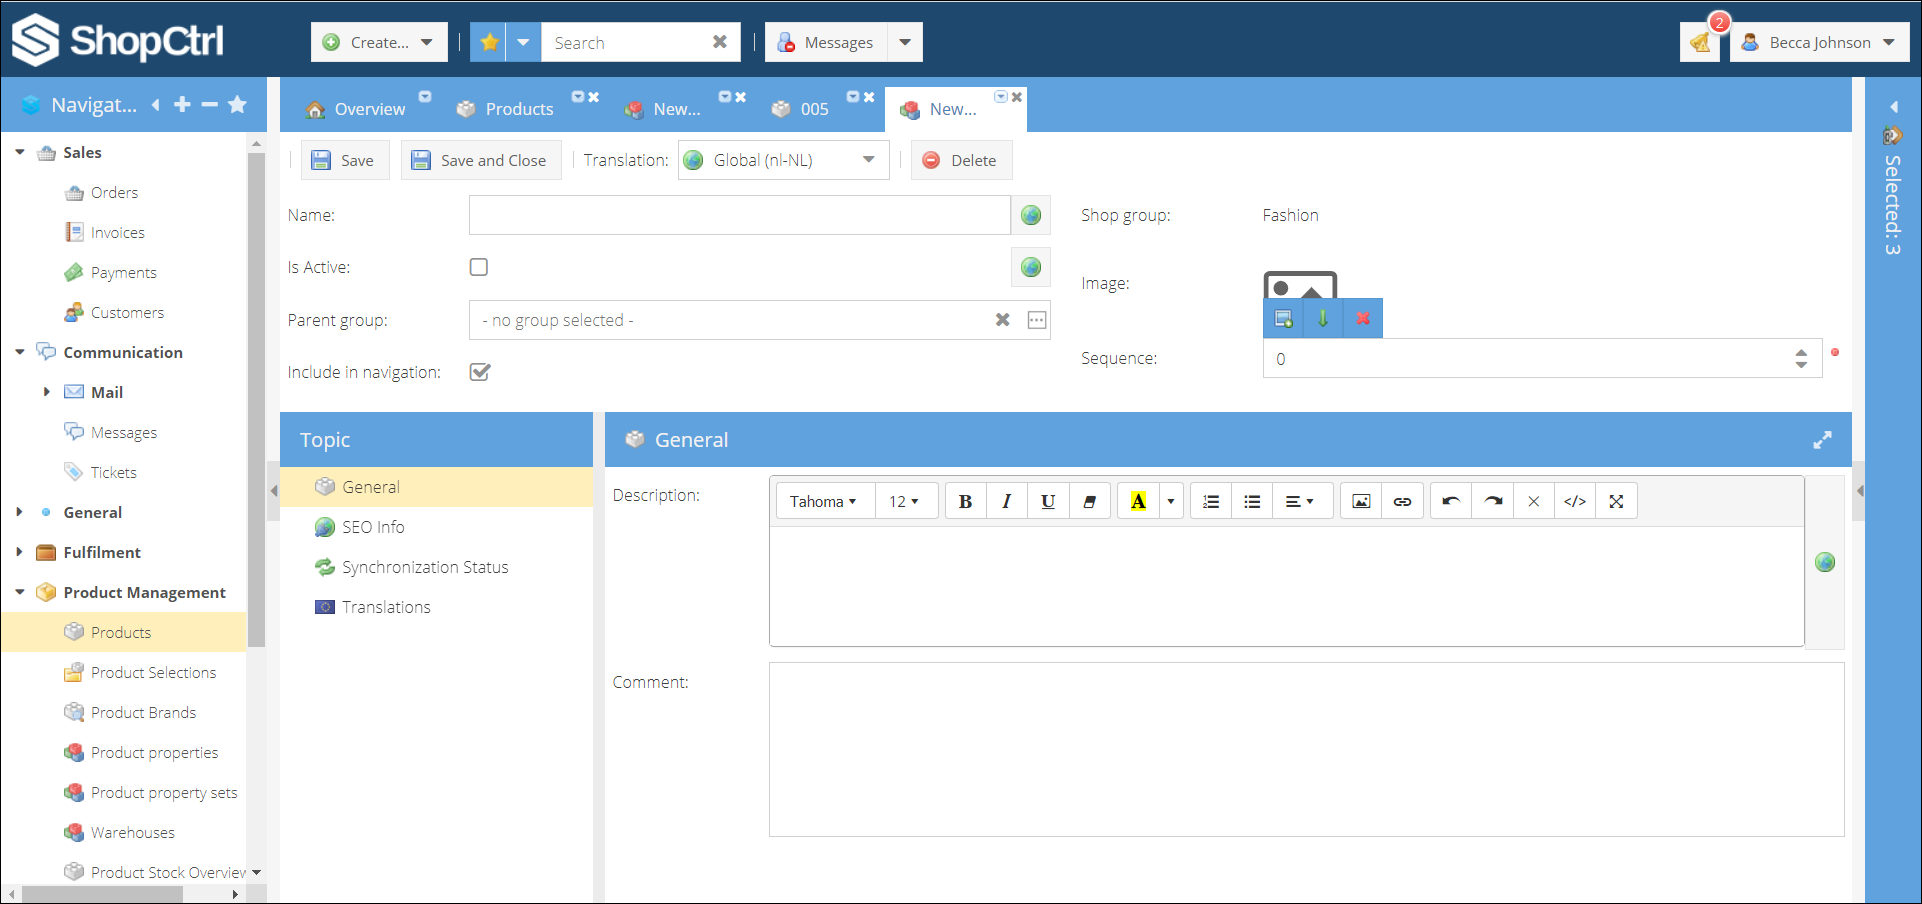This screenshot has height=904, width=1922.
Task: Open Orders in the navigation
Action: tap(114, 192)
